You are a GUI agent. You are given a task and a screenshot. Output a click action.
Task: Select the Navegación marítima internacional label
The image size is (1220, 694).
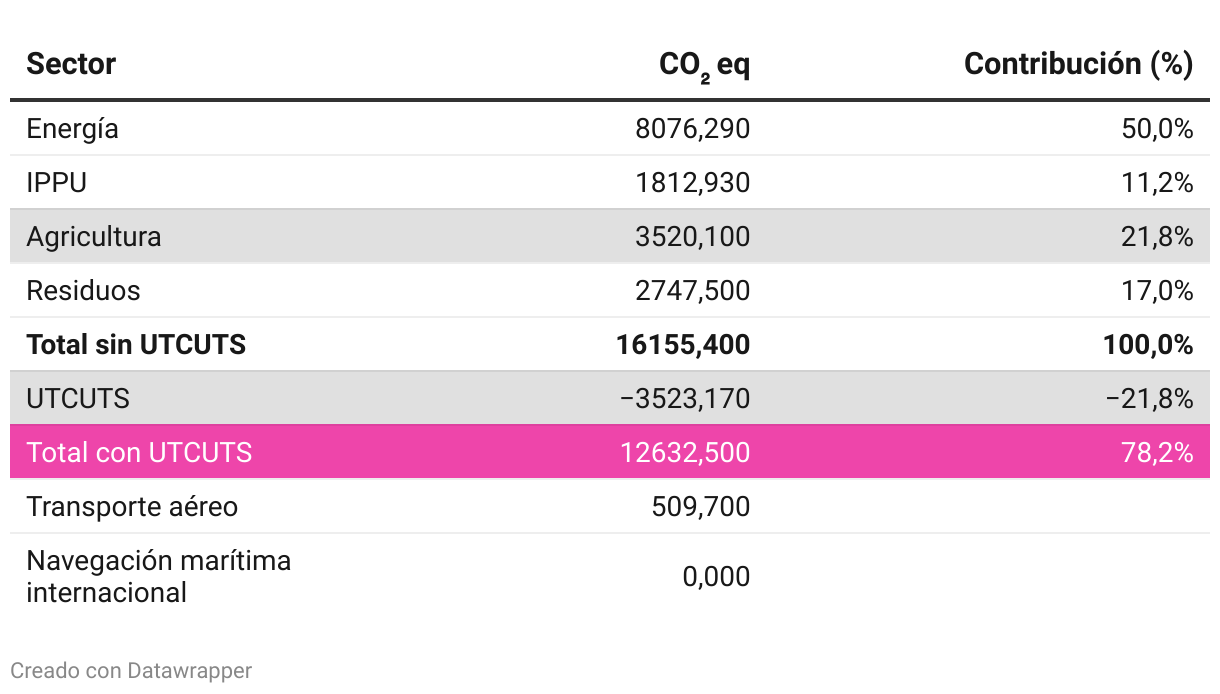pyautogui.click(x=158, y=576)
